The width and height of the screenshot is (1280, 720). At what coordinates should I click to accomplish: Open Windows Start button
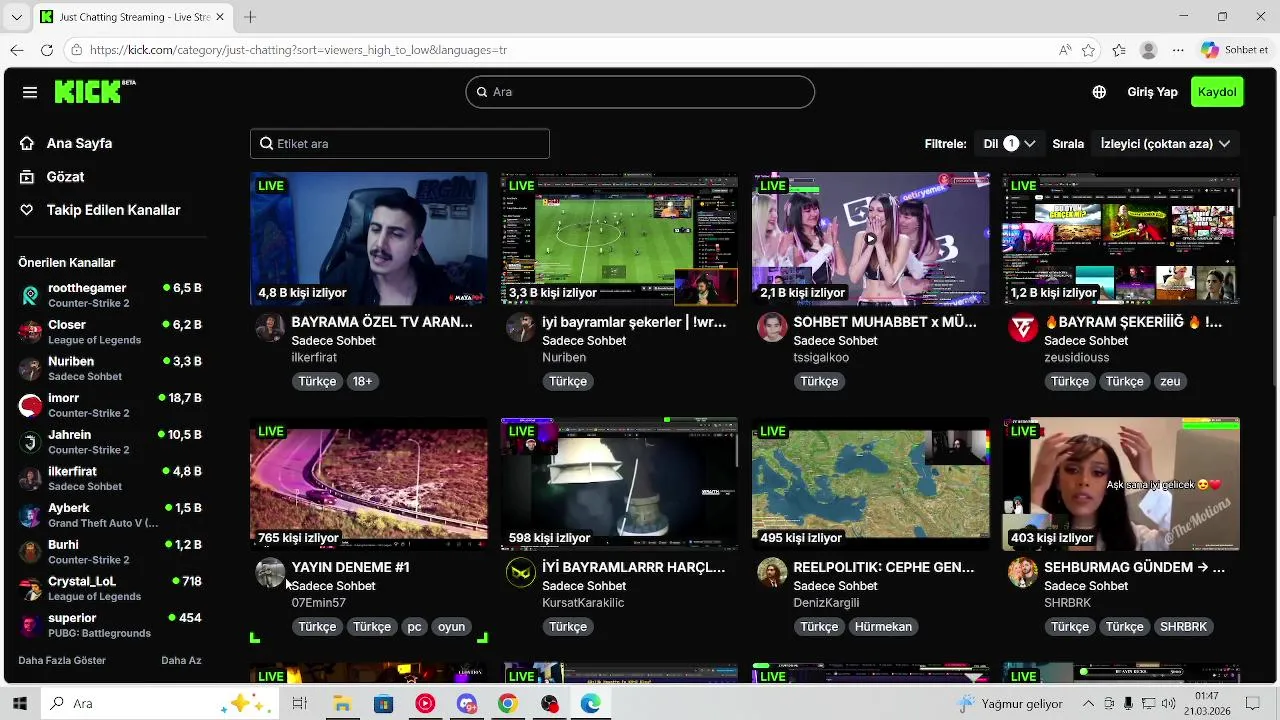20,704
